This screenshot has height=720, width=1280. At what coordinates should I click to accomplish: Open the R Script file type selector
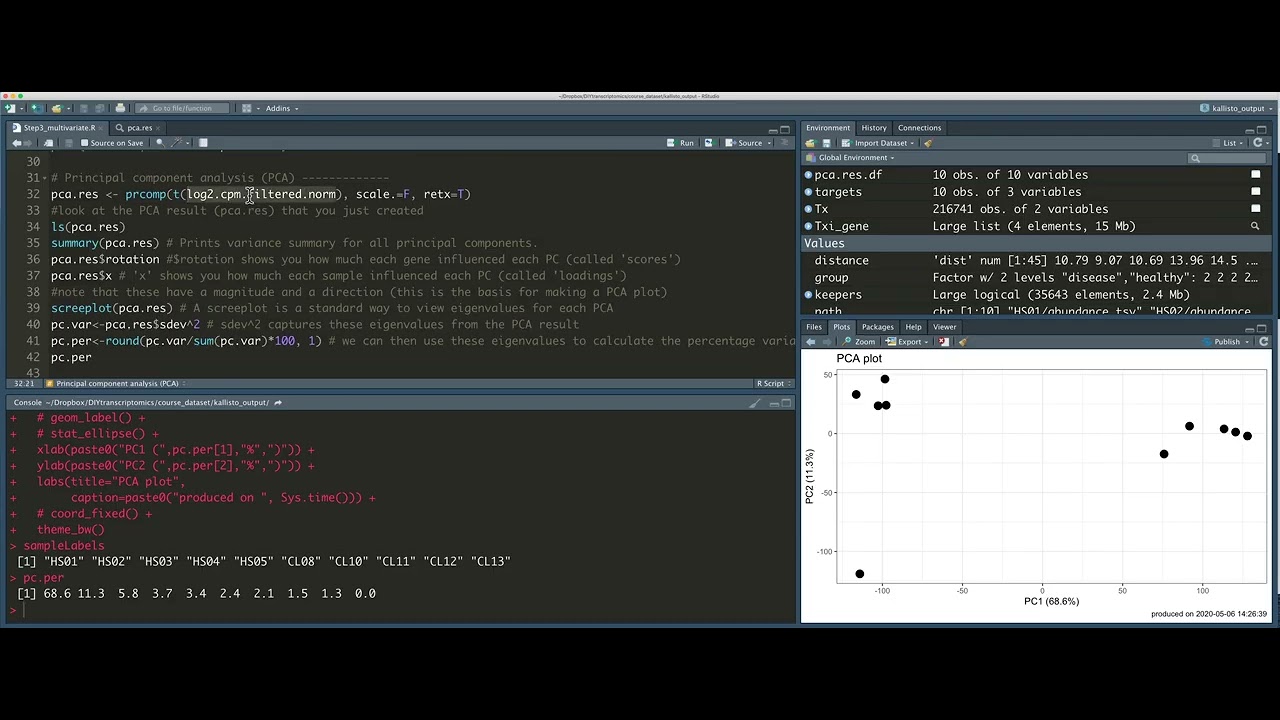pos(773,384)
